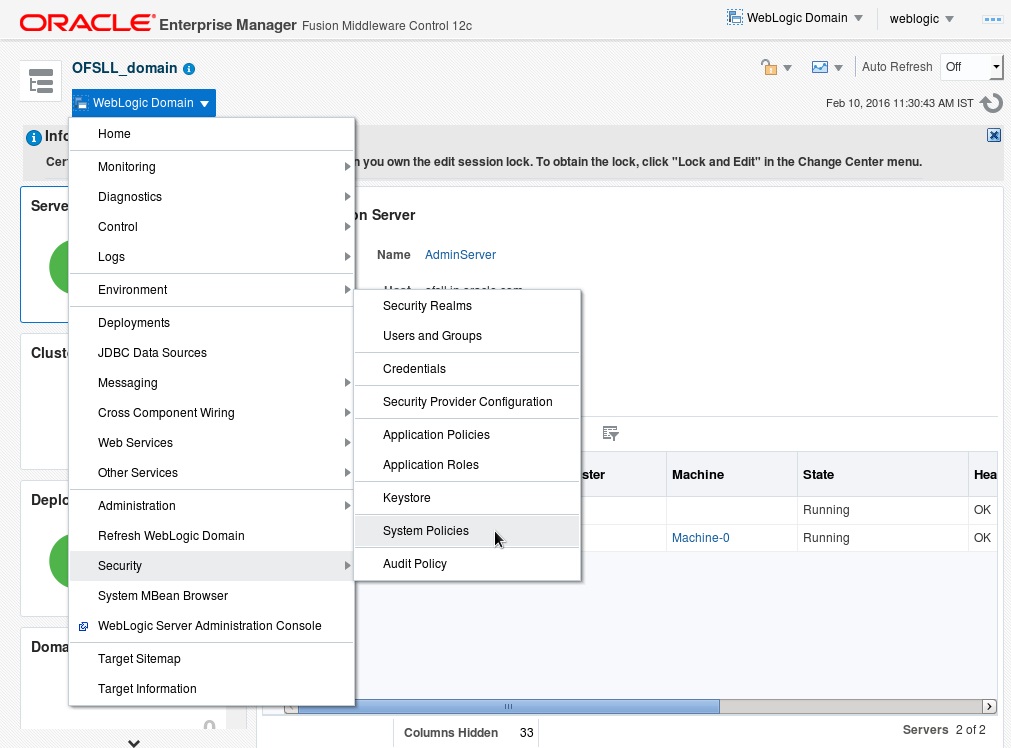The width and height of the screenshot is (1011, 748).
Task: Click the external link icon beside Administration Console
Action: click(83, 626)
